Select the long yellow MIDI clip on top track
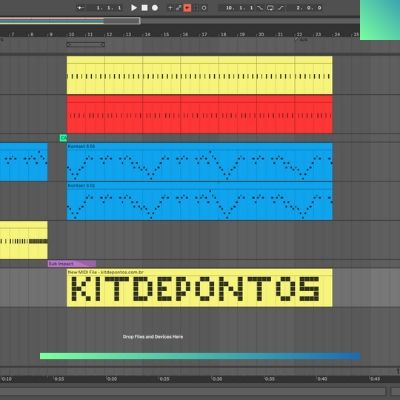Screen dimensions: 400x400 tap(199, 75)
